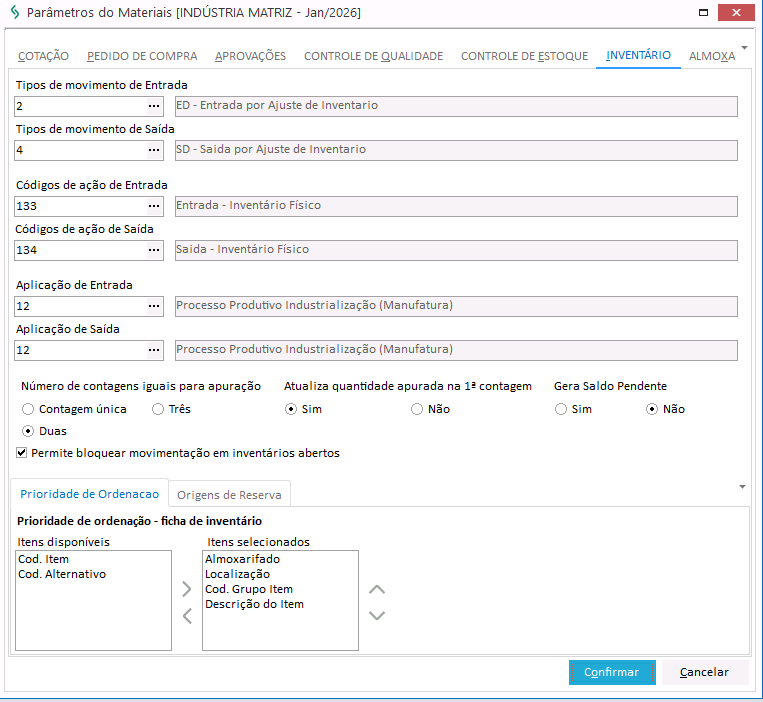The height and width of the screenshot is (702, 763).
Task: Click Saida - Inventário Físico description field
Action: click(x=456, y=250)
